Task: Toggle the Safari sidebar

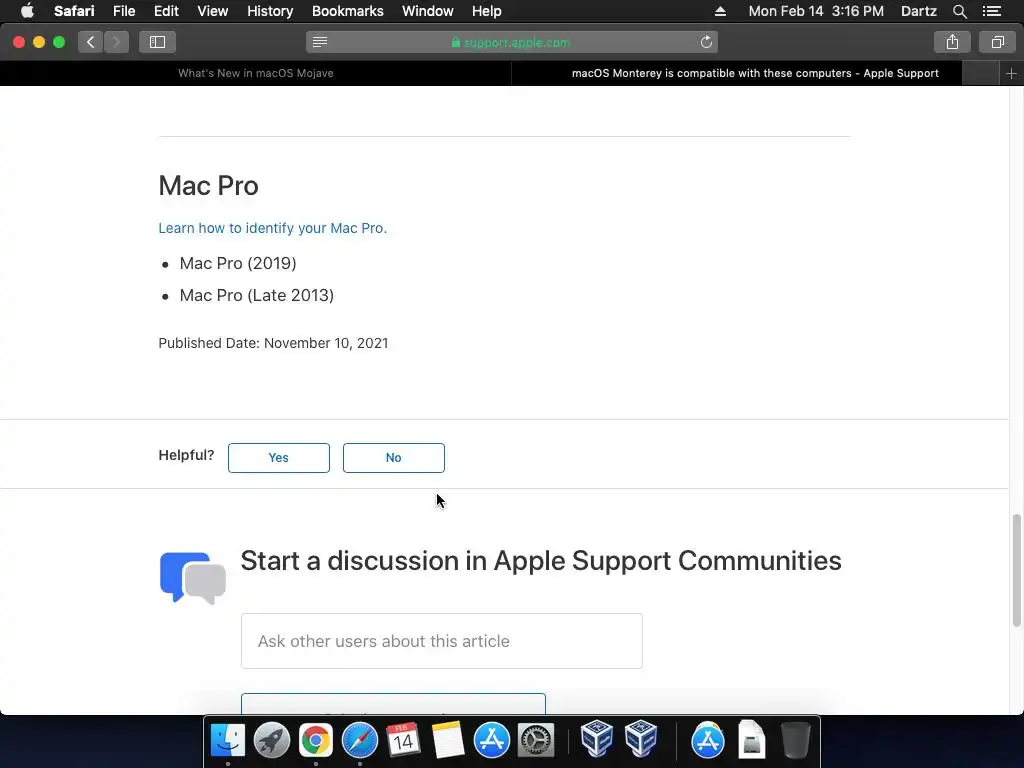Action: pyautogui.click(x=157, y=42)
